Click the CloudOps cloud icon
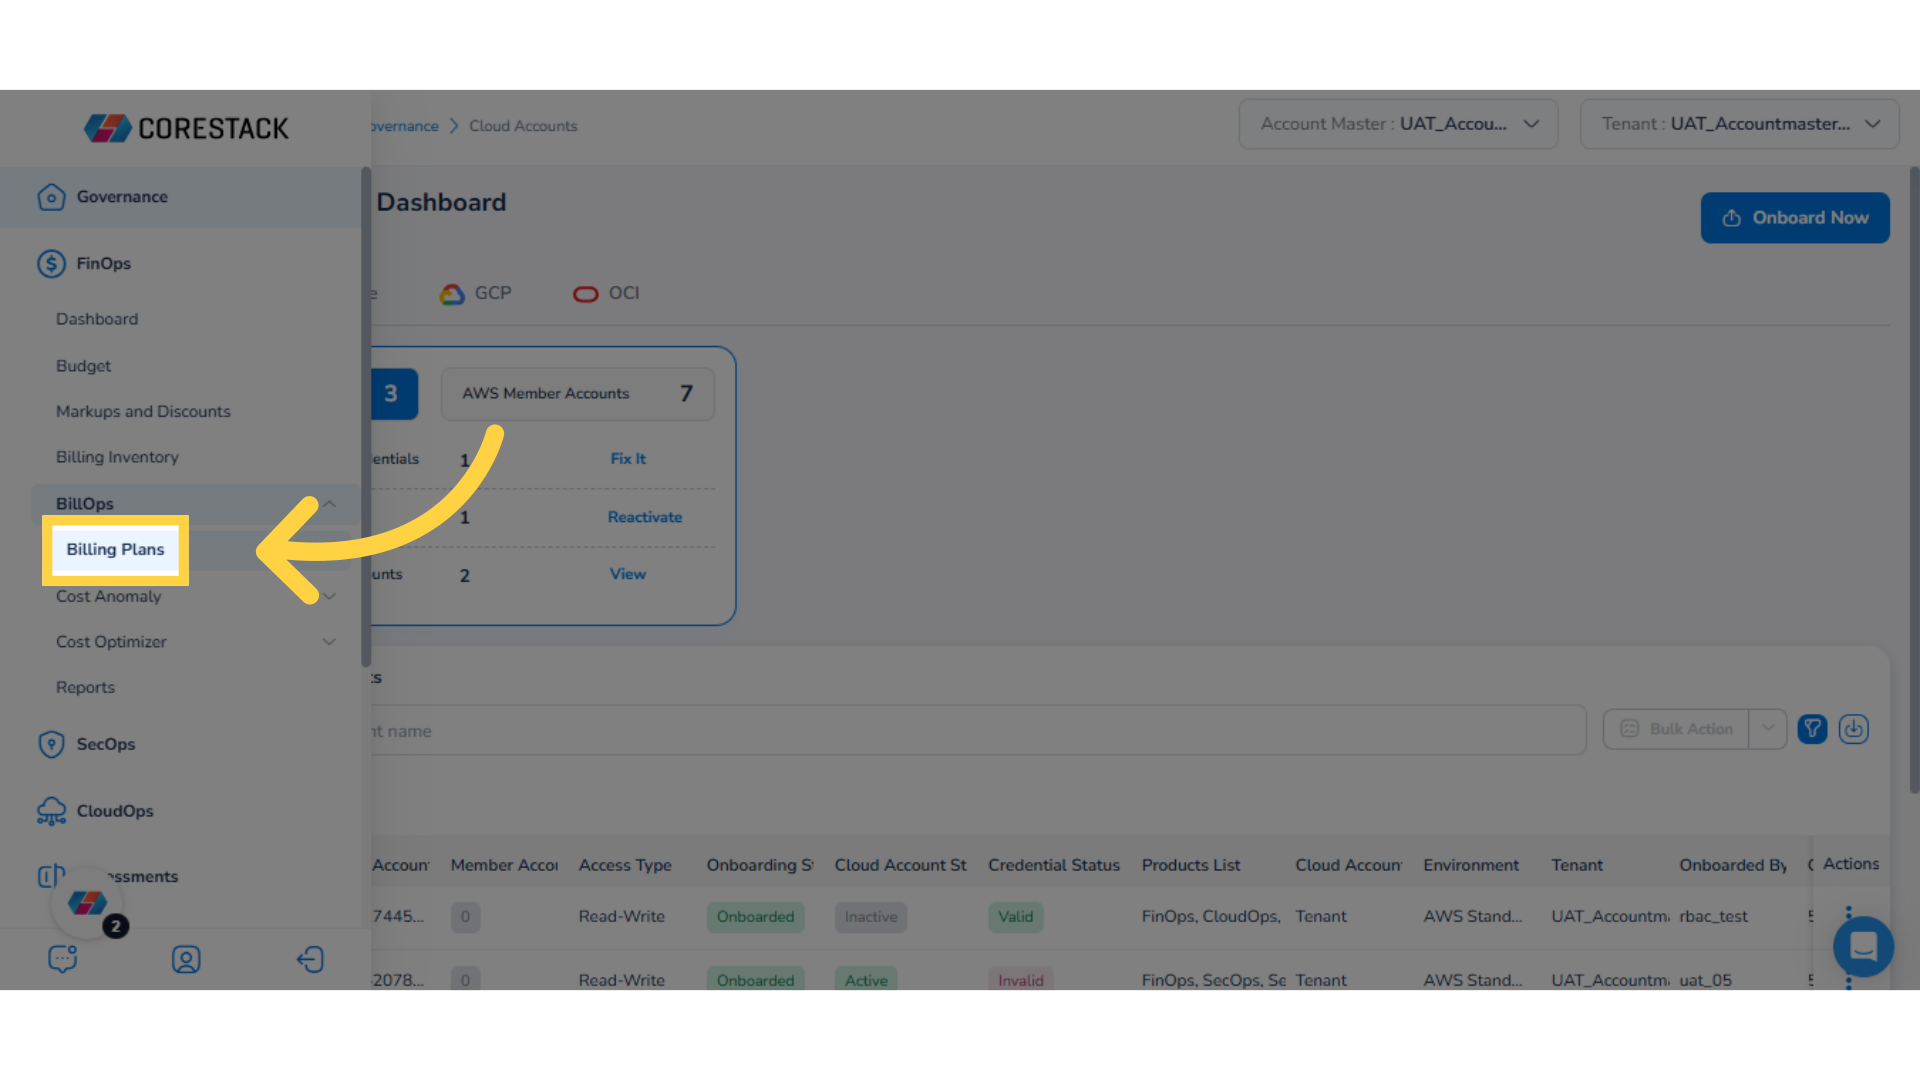The image size is (1920, 1080). (x=51, y=811)
